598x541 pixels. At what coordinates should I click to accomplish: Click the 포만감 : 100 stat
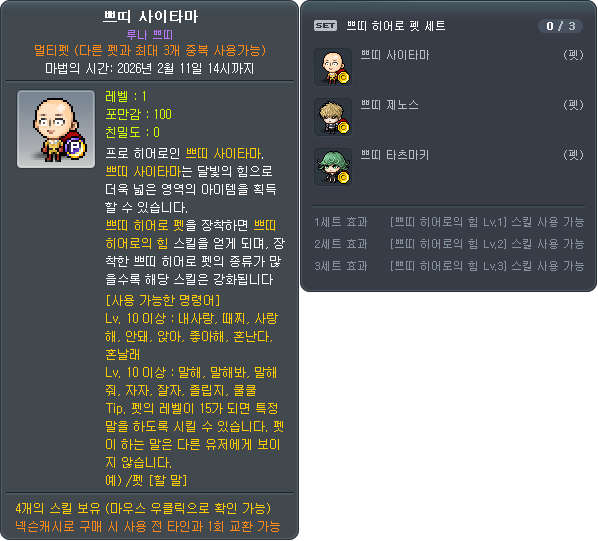coord(138,114)
